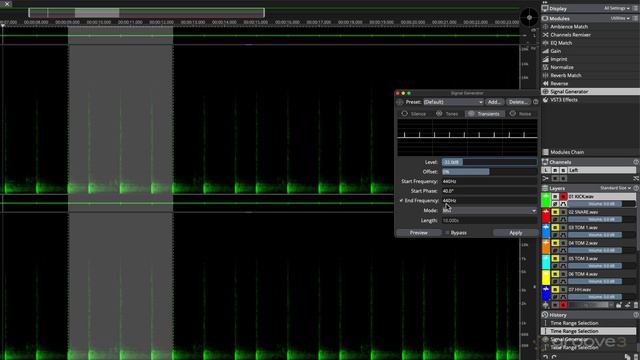Click the Layers panel header icon

point(545,188)
